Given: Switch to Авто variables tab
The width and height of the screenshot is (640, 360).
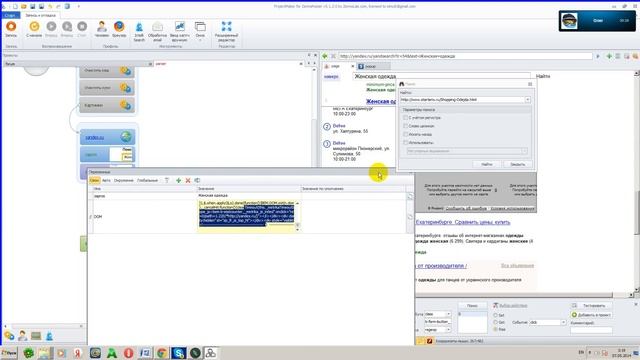Looking at the screenshot, I should point(106,180).
